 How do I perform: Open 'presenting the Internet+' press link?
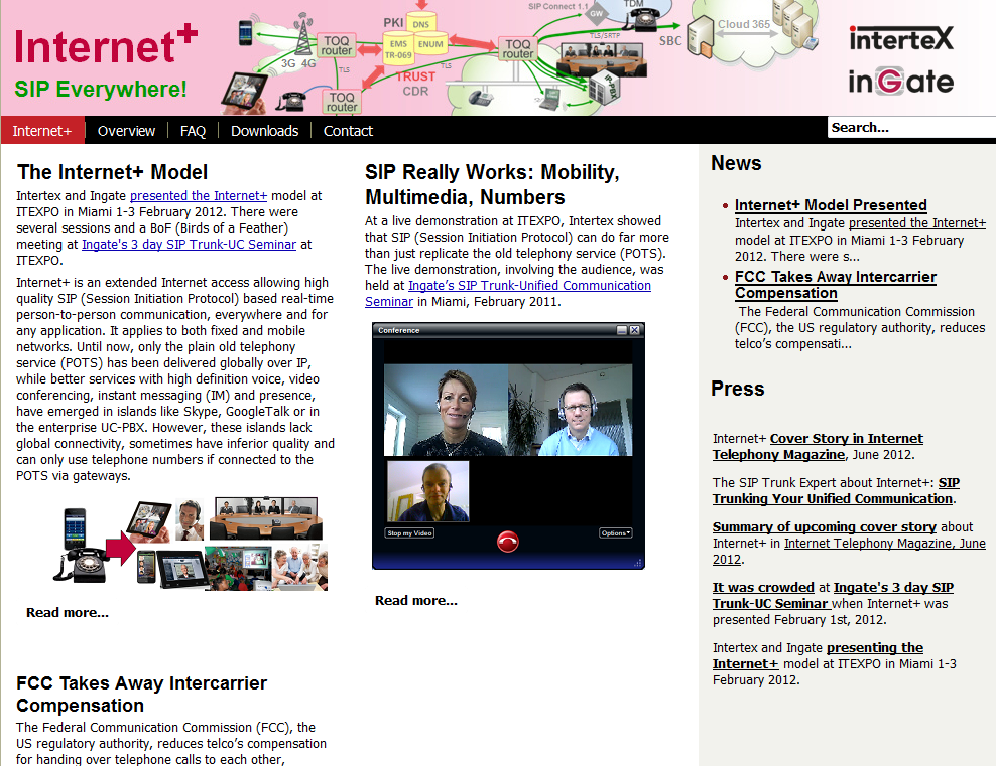point(818,655)
